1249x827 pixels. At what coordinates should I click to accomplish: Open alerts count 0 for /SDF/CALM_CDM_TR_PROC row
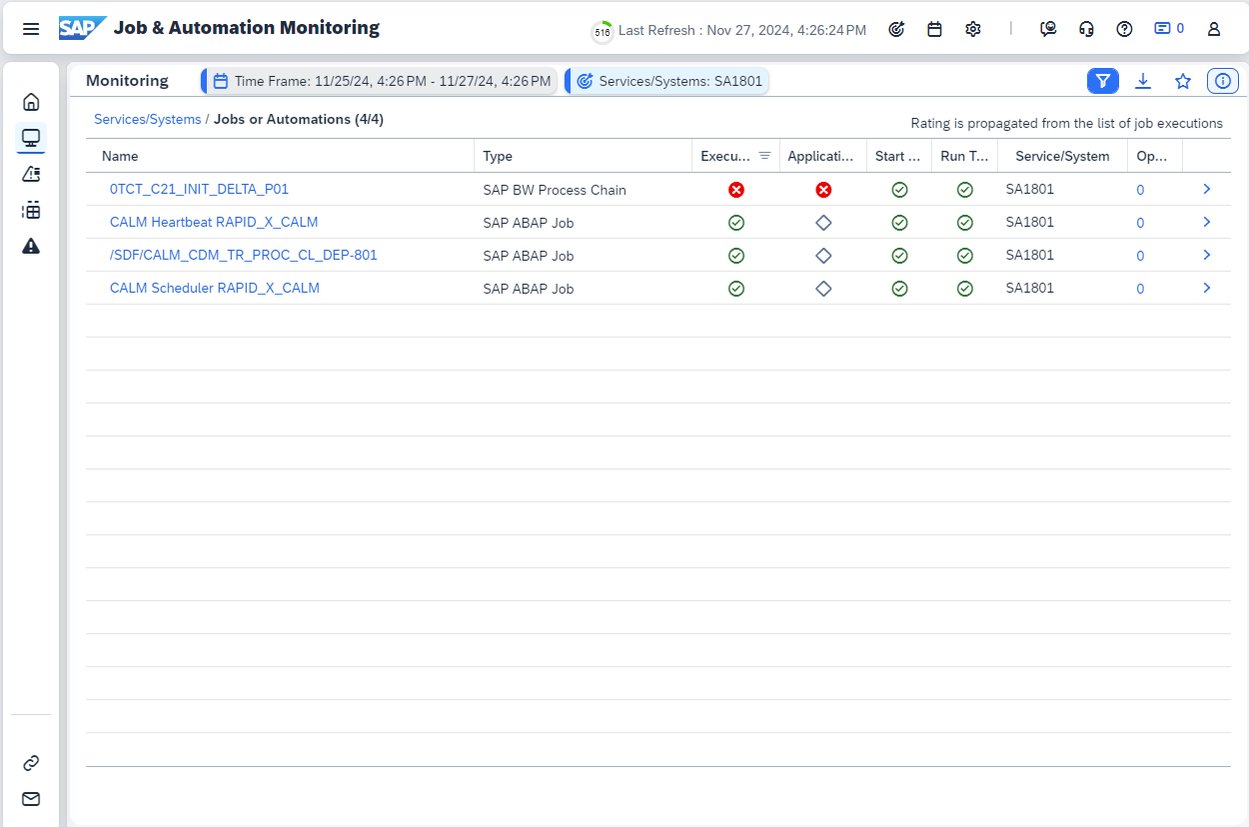[1140, 256]
